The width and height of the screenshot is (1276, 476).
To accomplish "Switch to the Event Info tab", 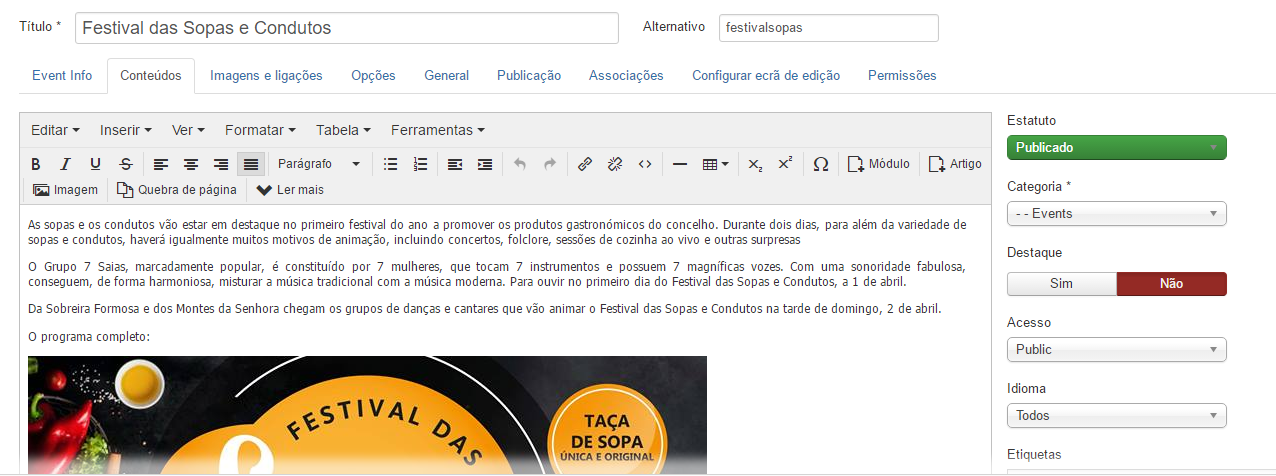I will [62, 76].
